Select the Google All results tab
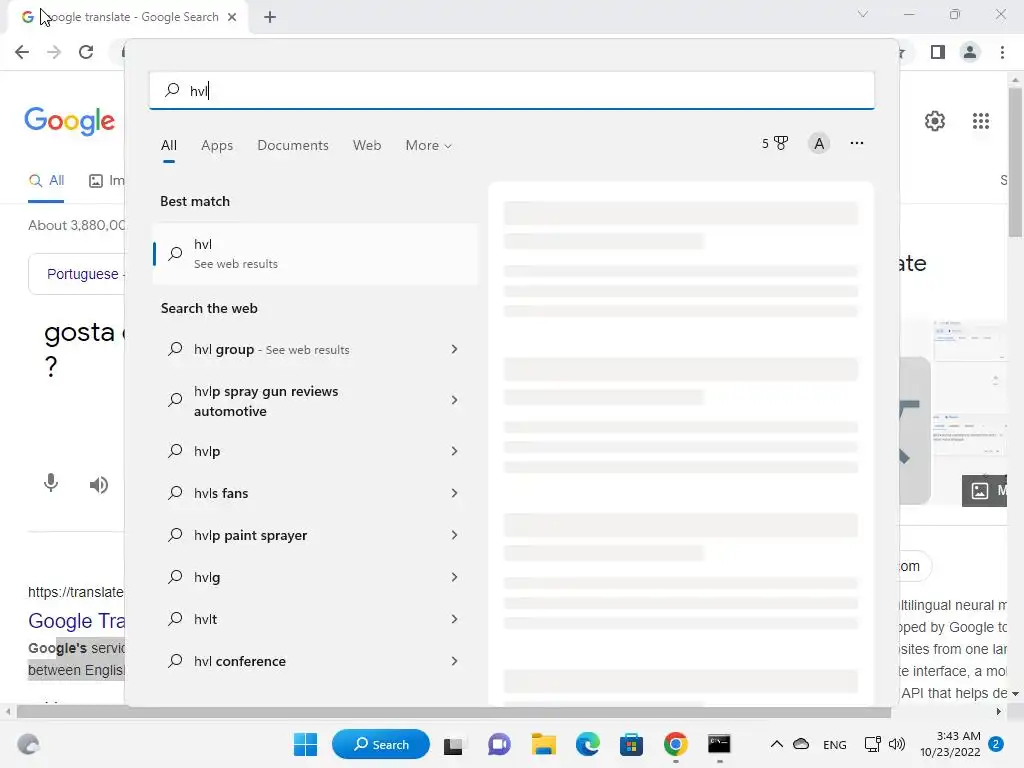The height and width of the screenshot is (768, 1024). pos(46,181)
